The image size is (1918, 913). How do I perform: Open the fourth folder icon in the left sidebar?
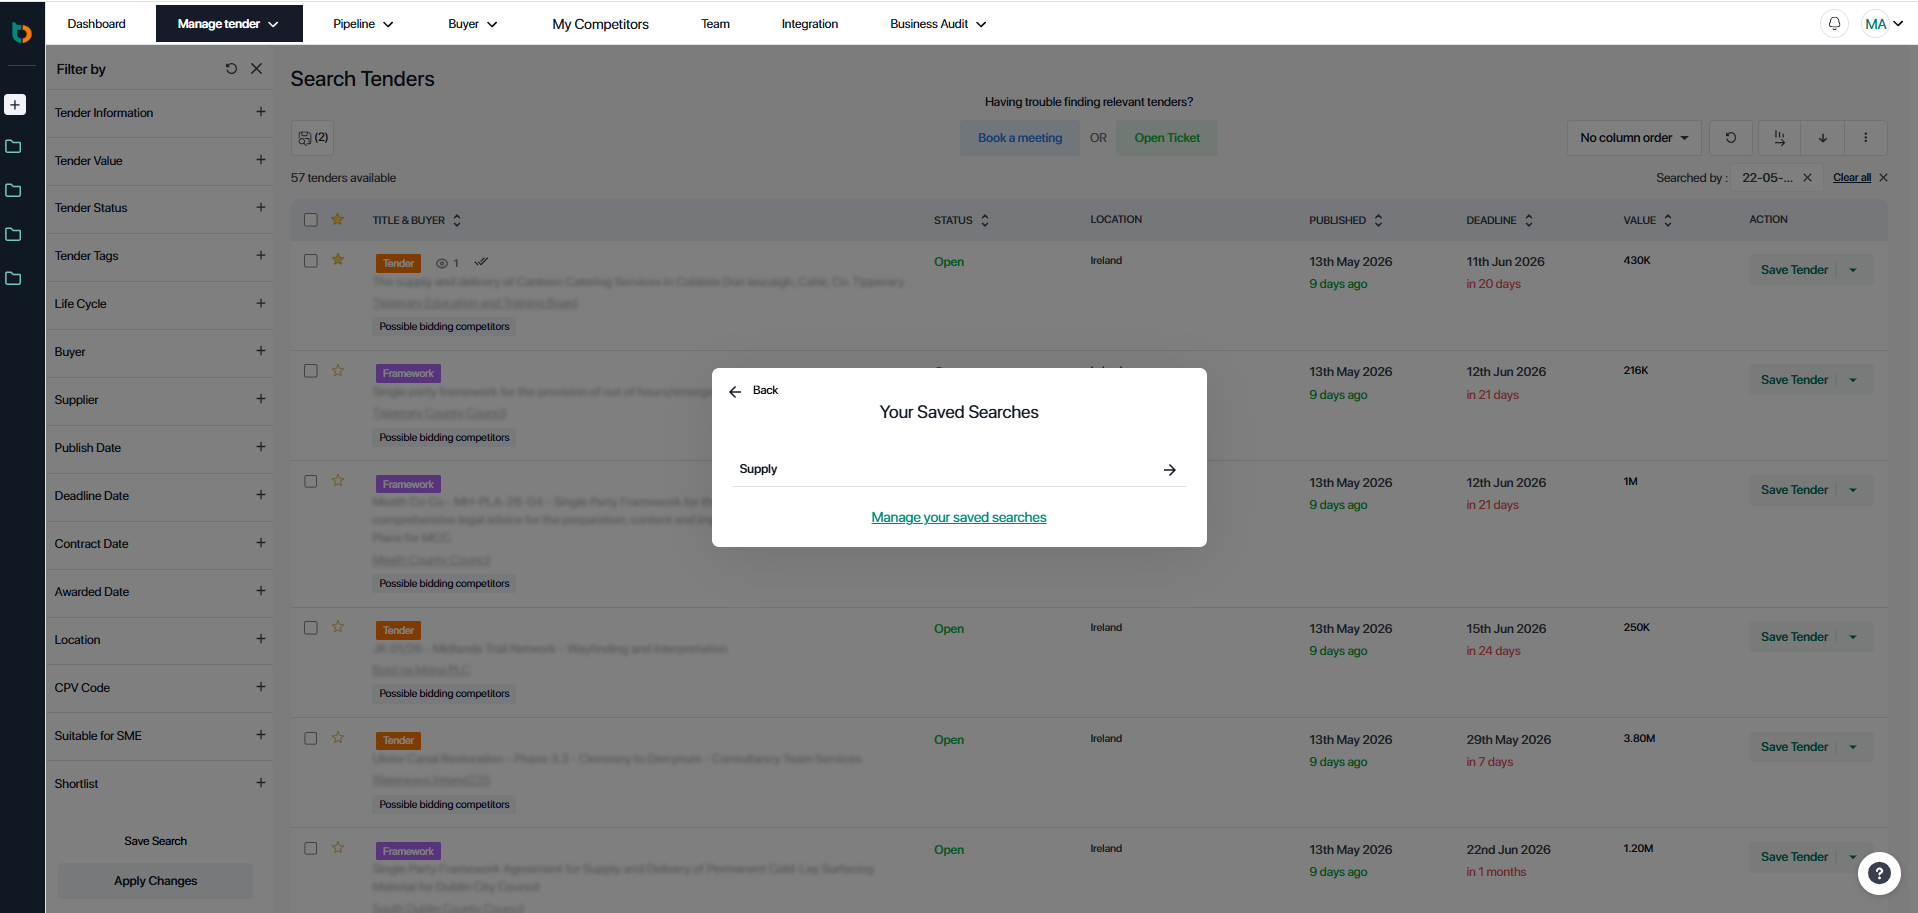tap(14, 278)
